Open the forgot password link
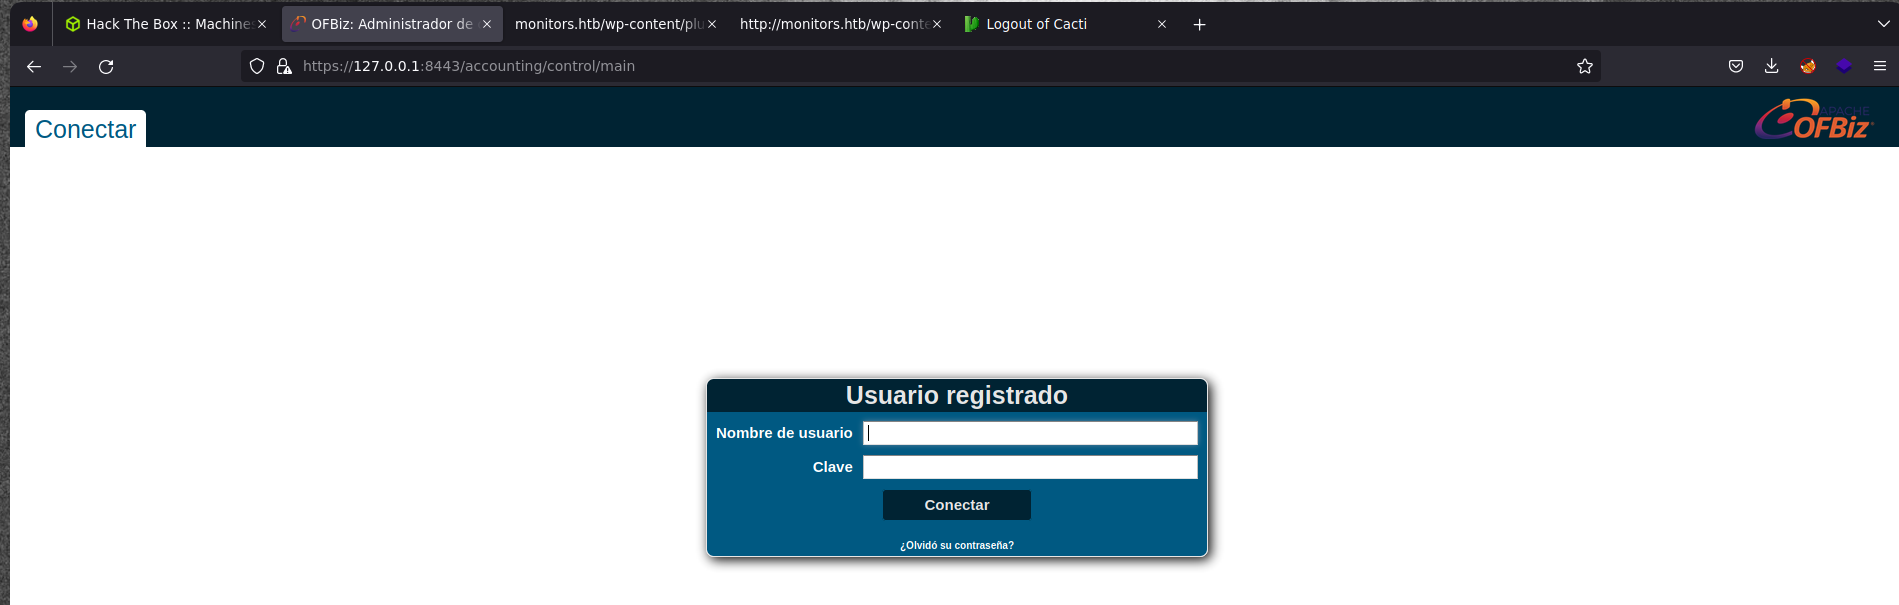The height and width of the screenshot is (605, 1899). pyautogui.click(x=956, y=546)
